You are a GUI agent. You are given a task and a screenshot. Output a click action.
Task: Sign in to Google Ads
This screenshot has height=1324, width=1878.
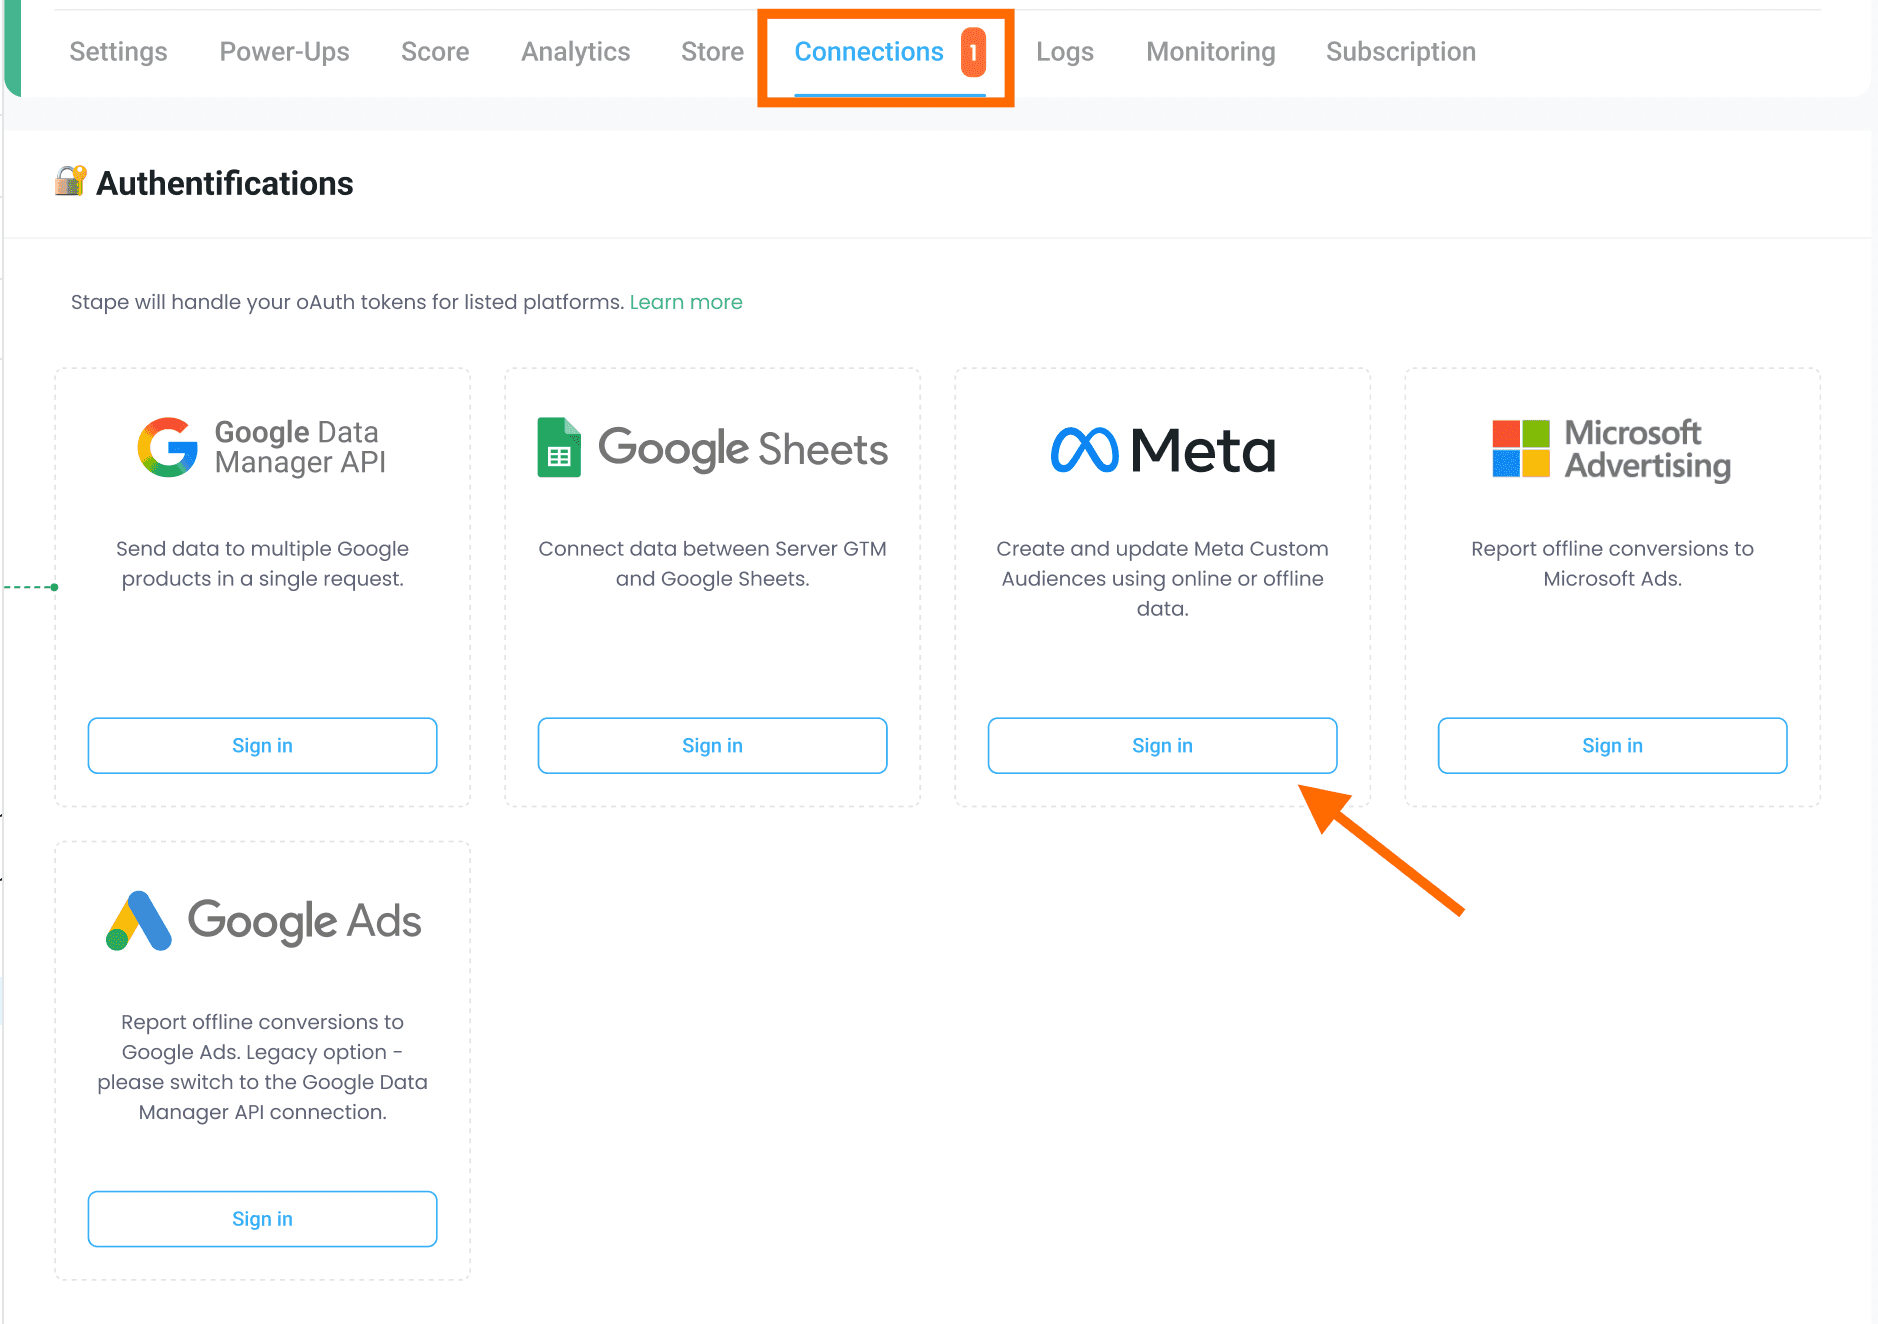(262, 1218)
